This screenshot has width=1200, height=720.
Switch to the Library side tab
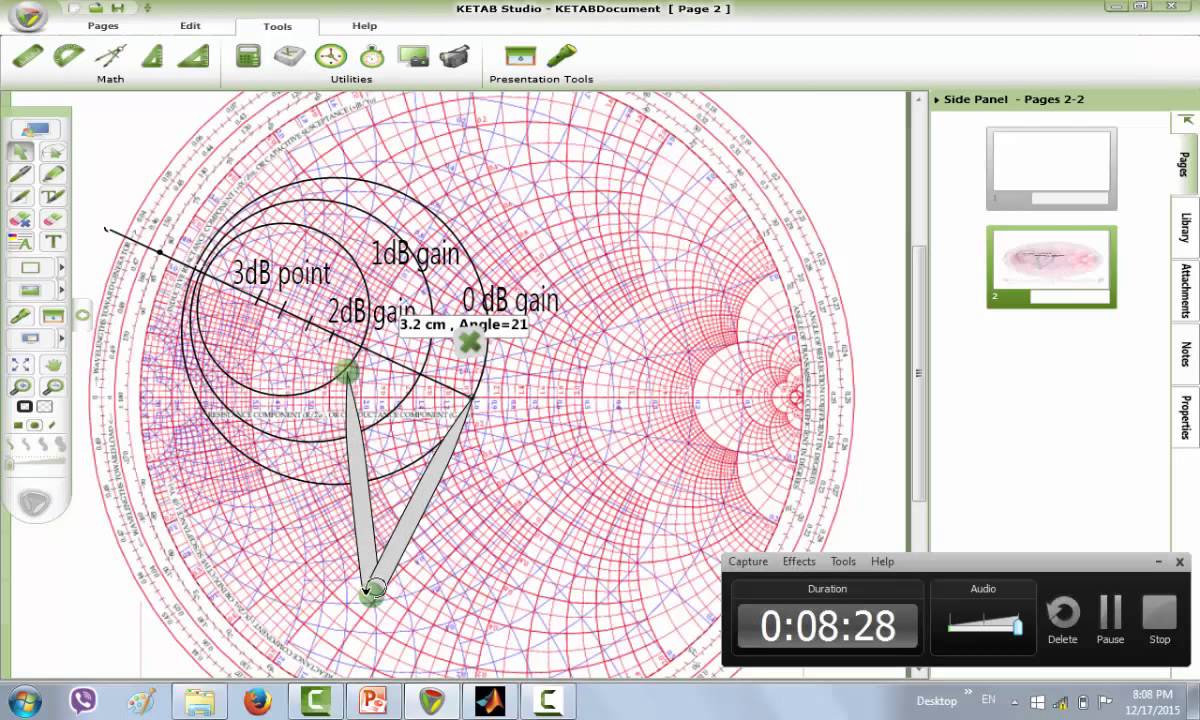(1185, 227)
